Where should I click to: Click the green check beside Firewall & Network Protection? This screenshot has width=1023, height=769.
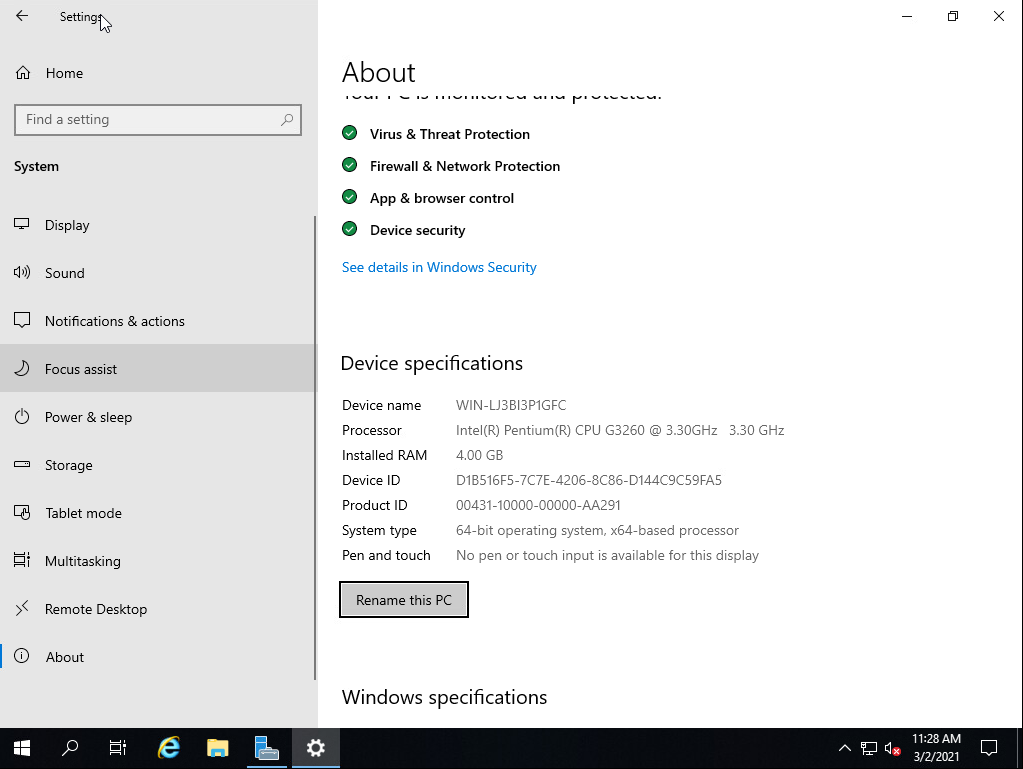point(350,165)
